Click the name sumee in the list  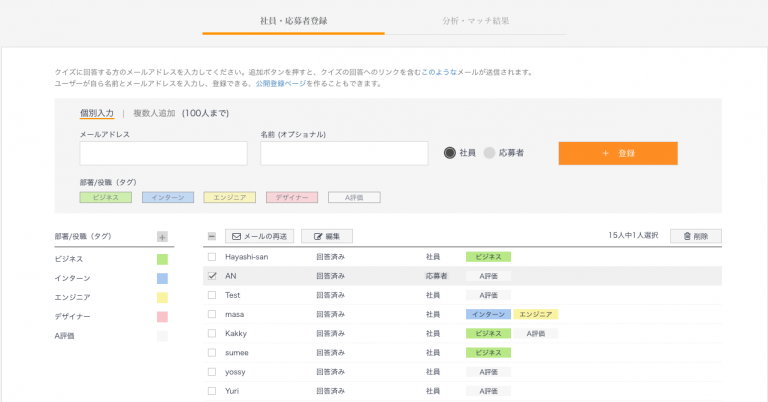click(x=237, y=353)
